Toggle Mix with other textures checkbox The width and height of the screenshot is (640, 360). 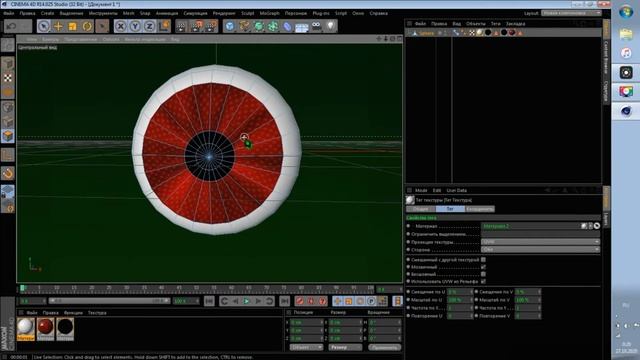(483, 260)
